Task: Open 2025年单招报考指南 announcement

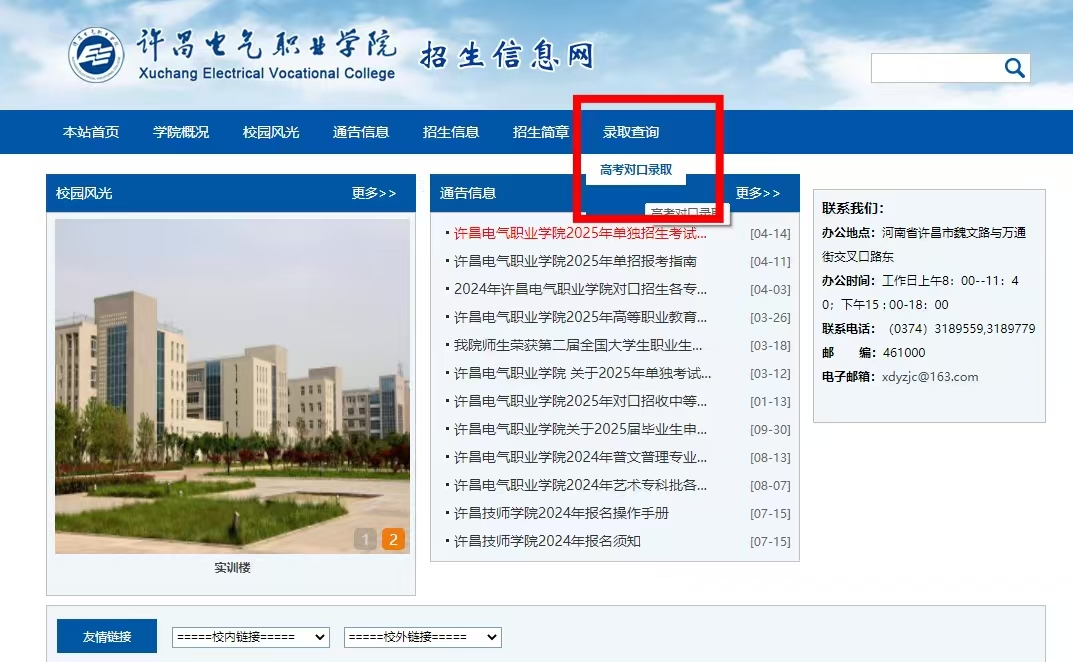Action: tap(575, 261)
